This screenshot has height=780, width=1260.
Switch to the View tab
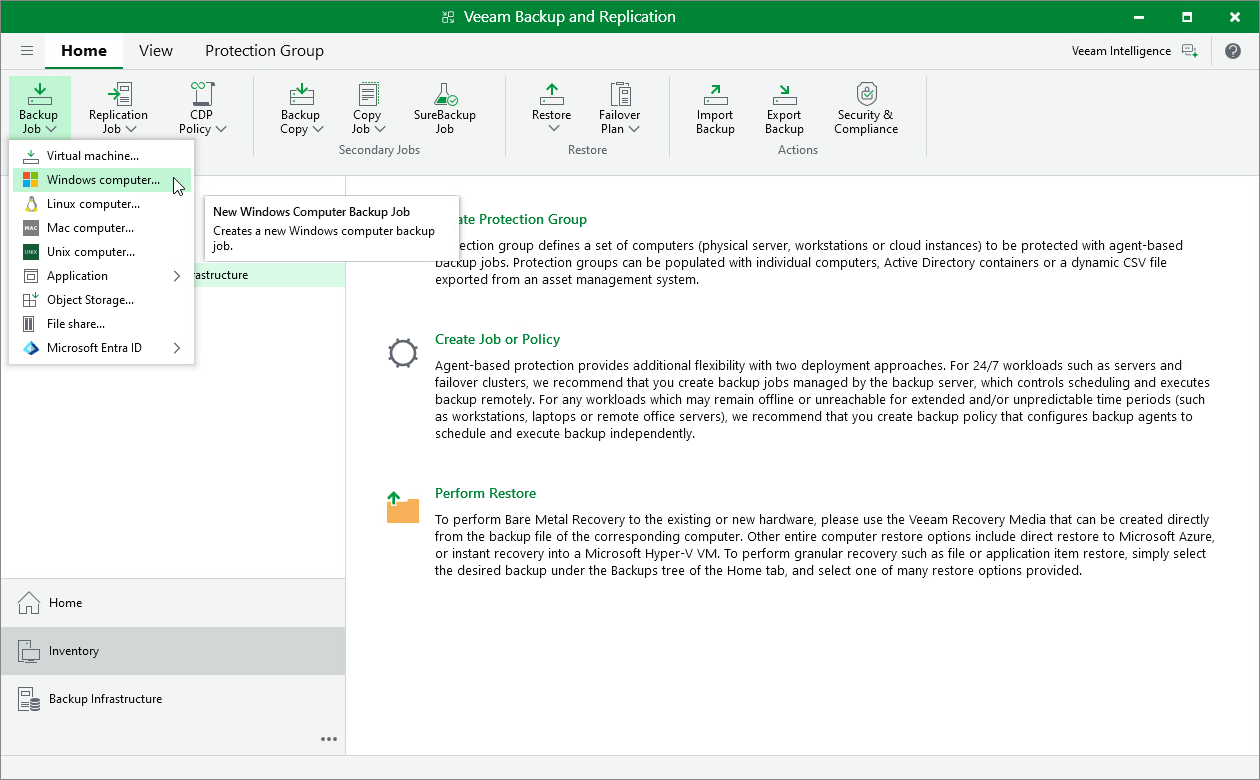[156, 51]
